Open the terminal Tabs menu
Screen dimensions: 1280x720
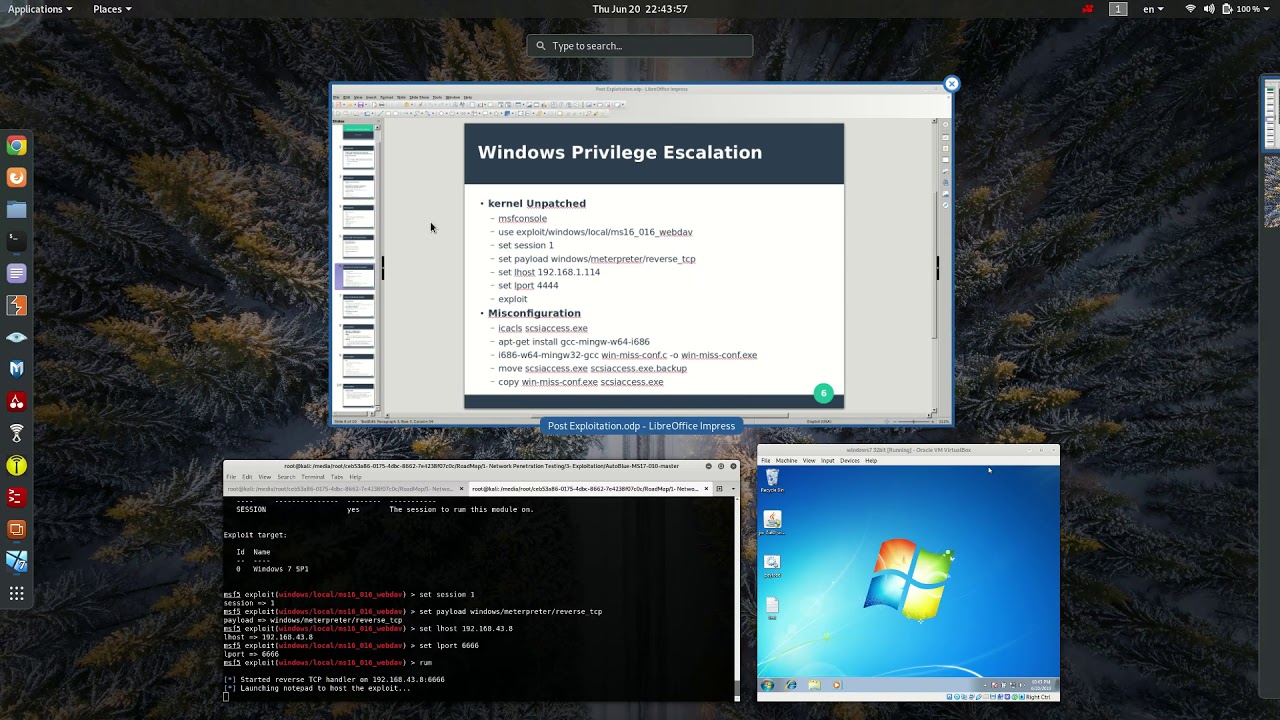[x=336, y=477]
